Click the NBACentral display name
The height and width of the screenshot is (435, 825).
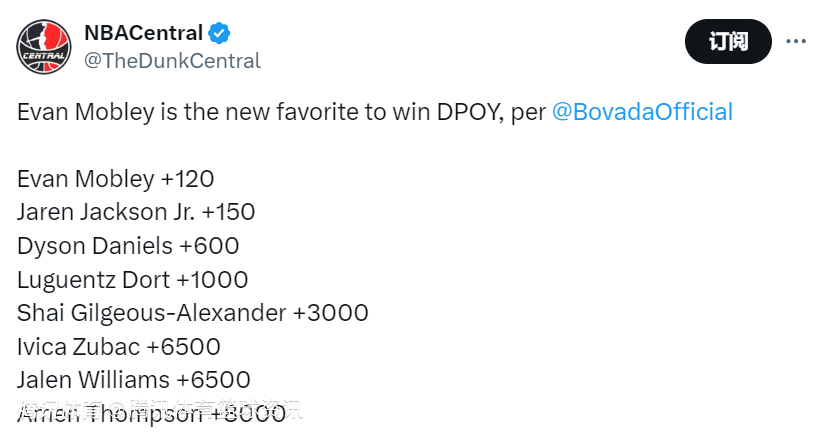(x=143, y=33)
